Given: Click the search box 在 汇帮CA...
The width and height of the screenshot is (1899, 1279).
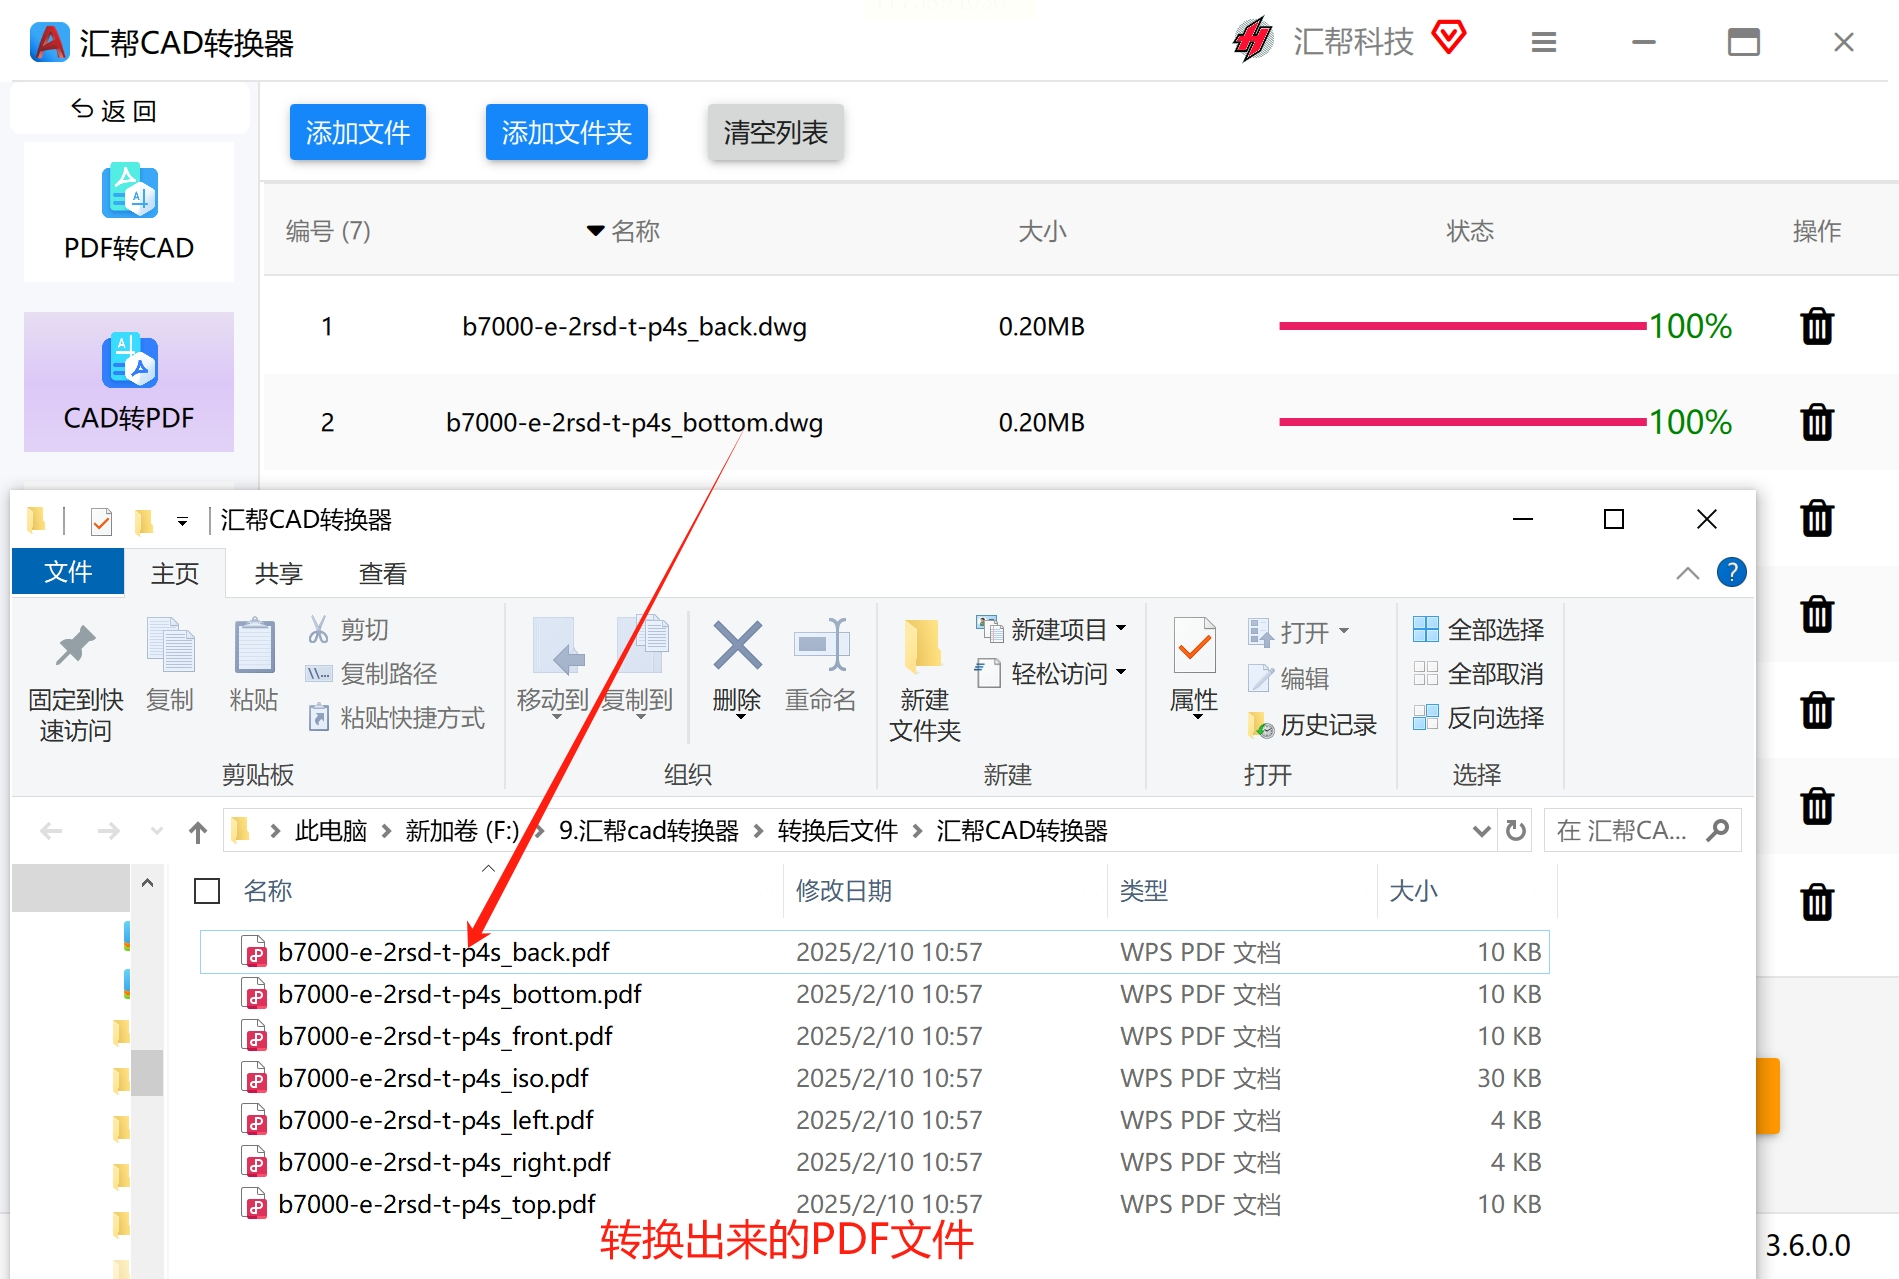Looking at the screenshot, I should tap(1642, 831).
